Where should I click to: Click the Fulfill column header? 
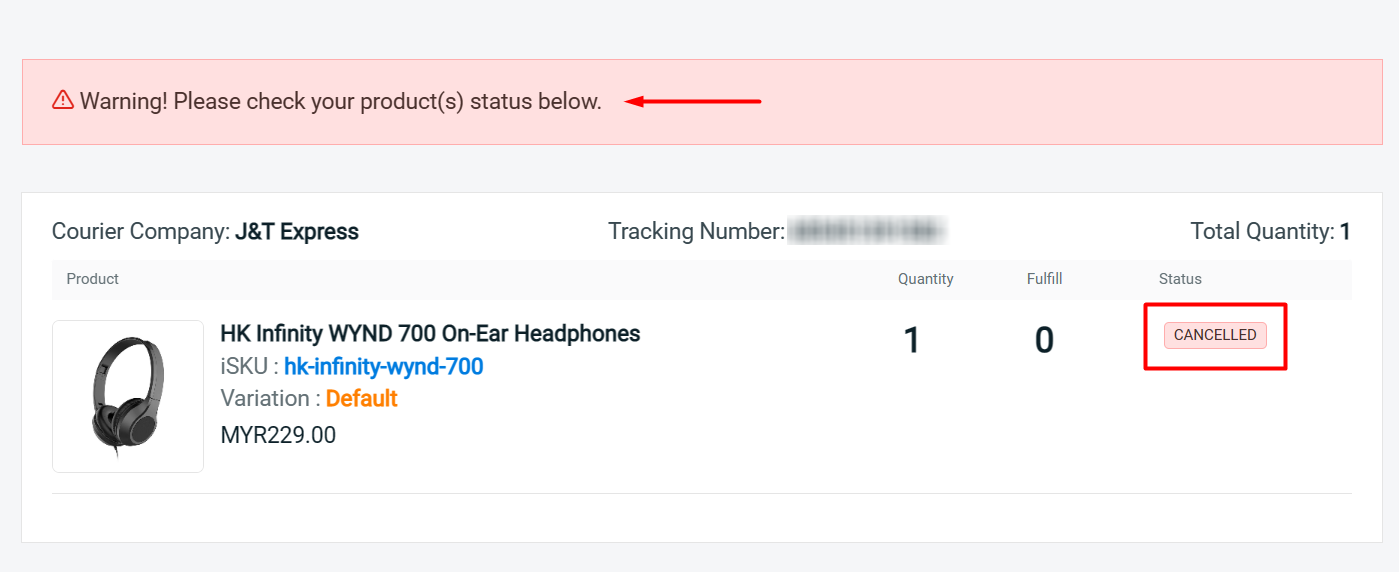coord(1044,279)
